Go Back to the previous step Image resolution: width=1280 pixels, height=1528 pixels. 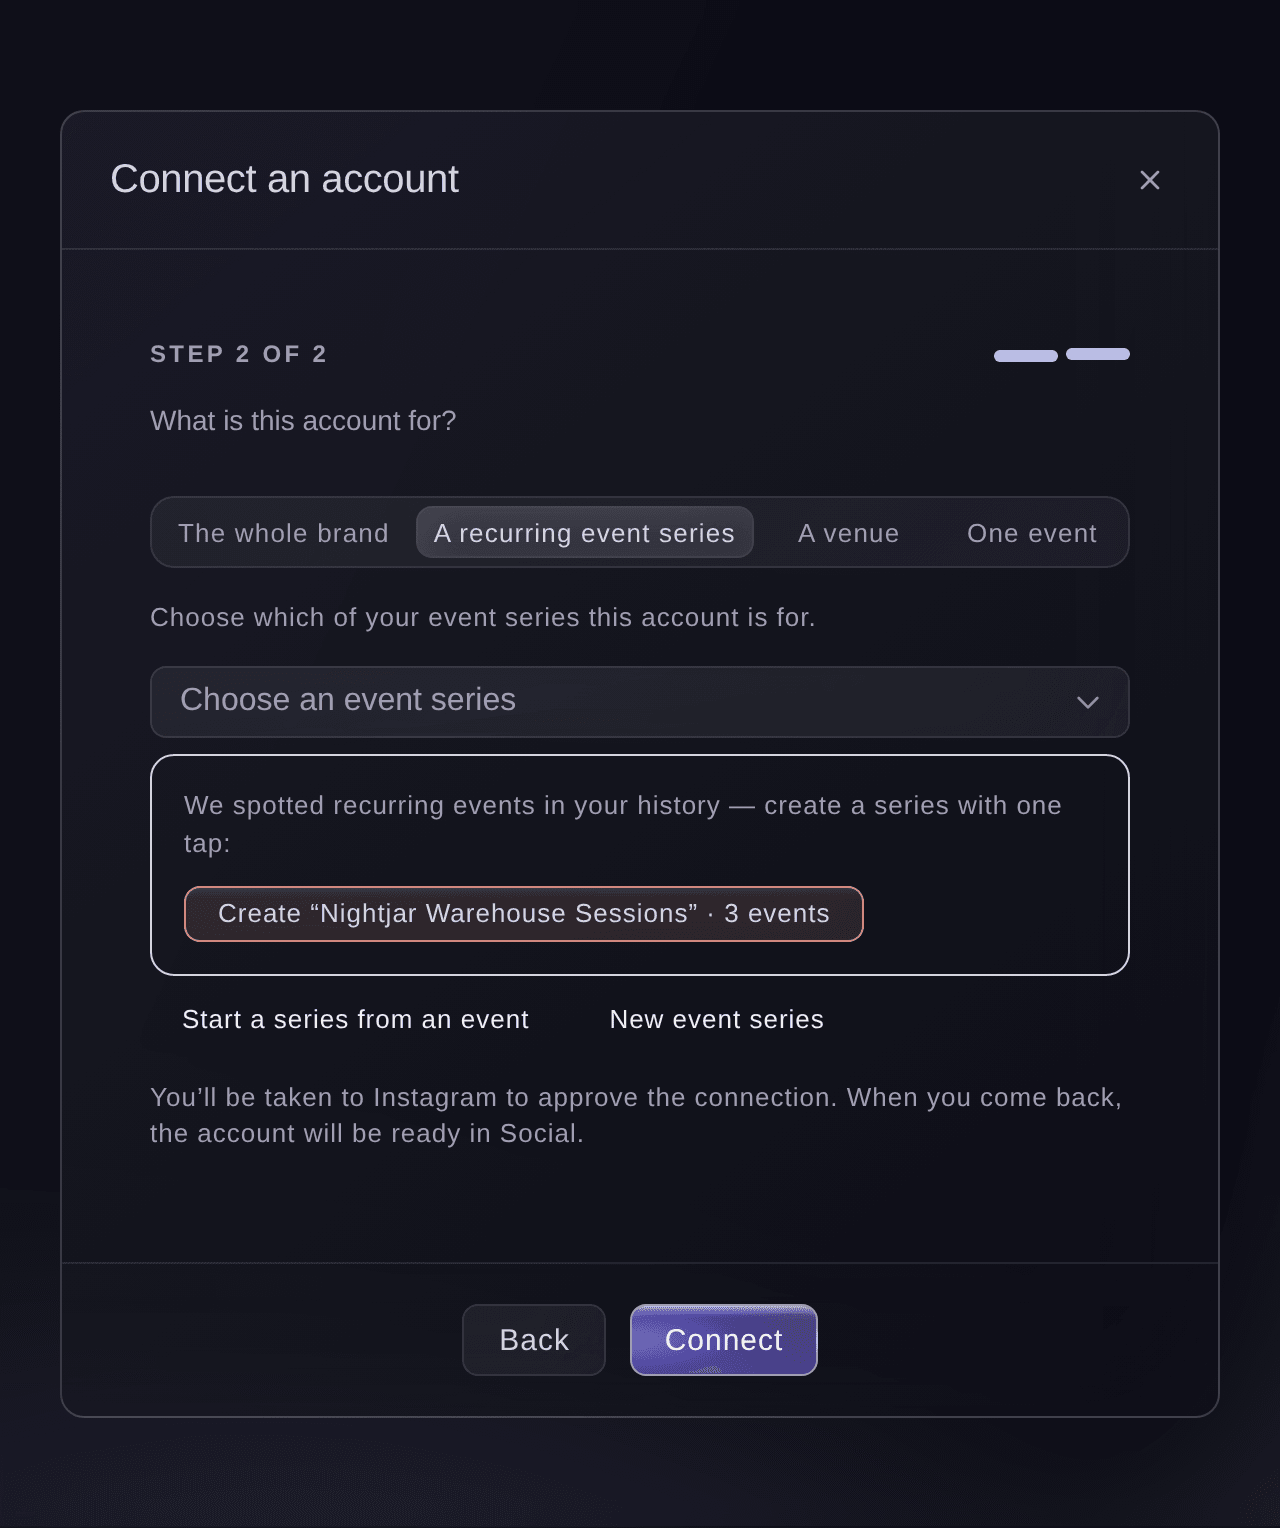[x=534, y=1340]
